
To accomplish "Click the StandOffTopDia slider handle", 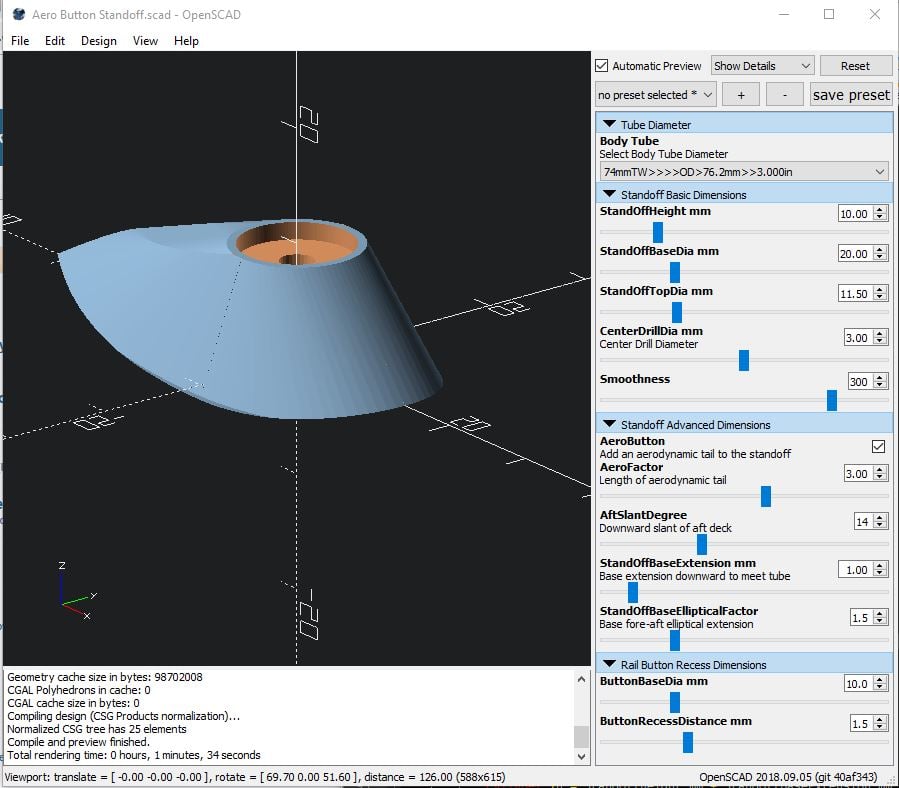I will tap(677, 312).
